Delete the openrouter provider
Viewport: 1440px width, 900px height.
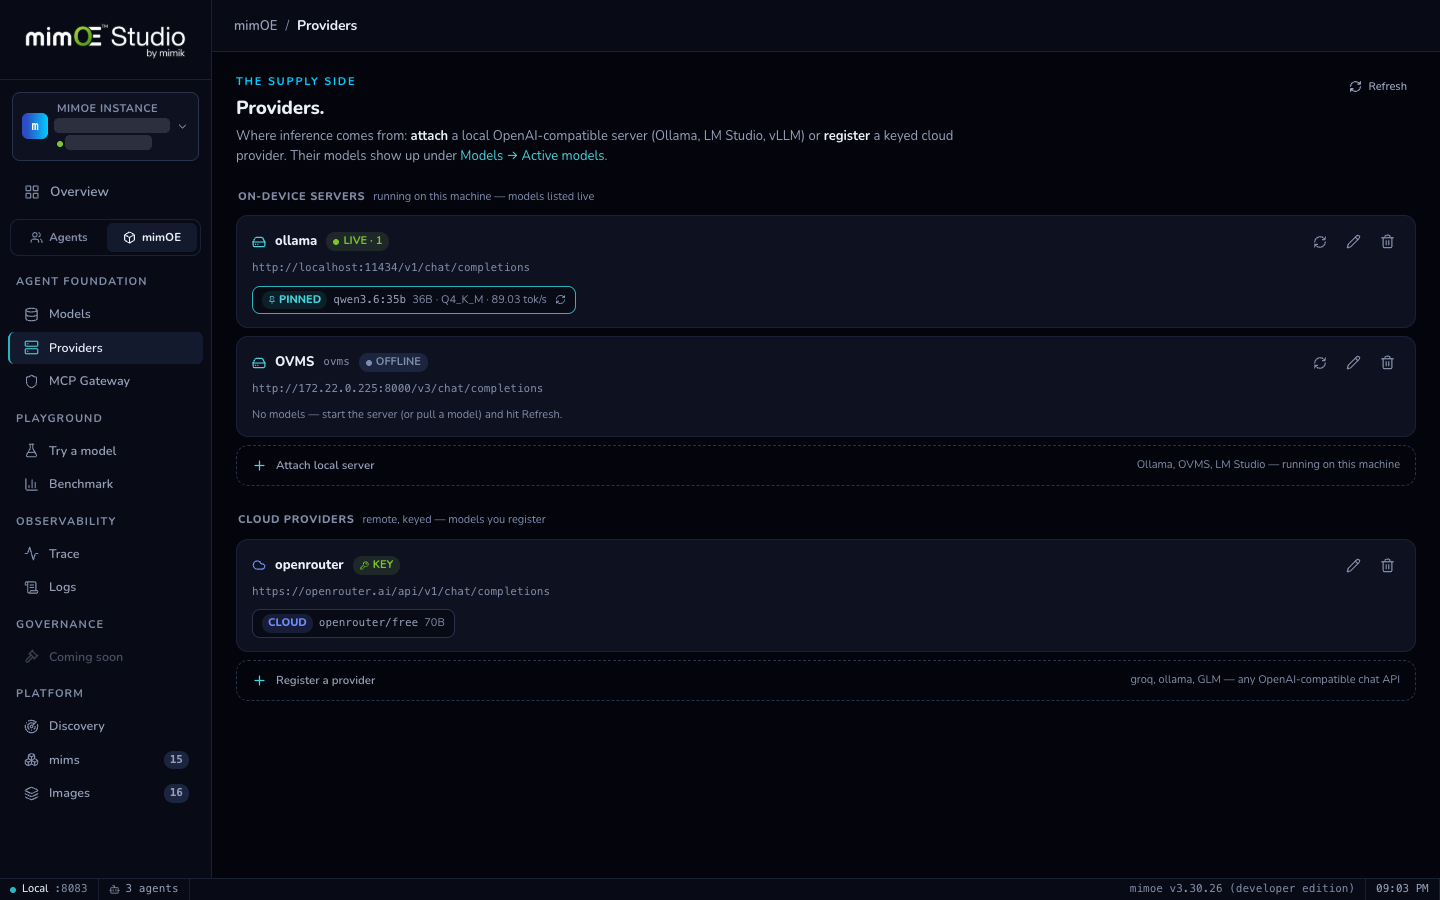tap(1387, 566)
